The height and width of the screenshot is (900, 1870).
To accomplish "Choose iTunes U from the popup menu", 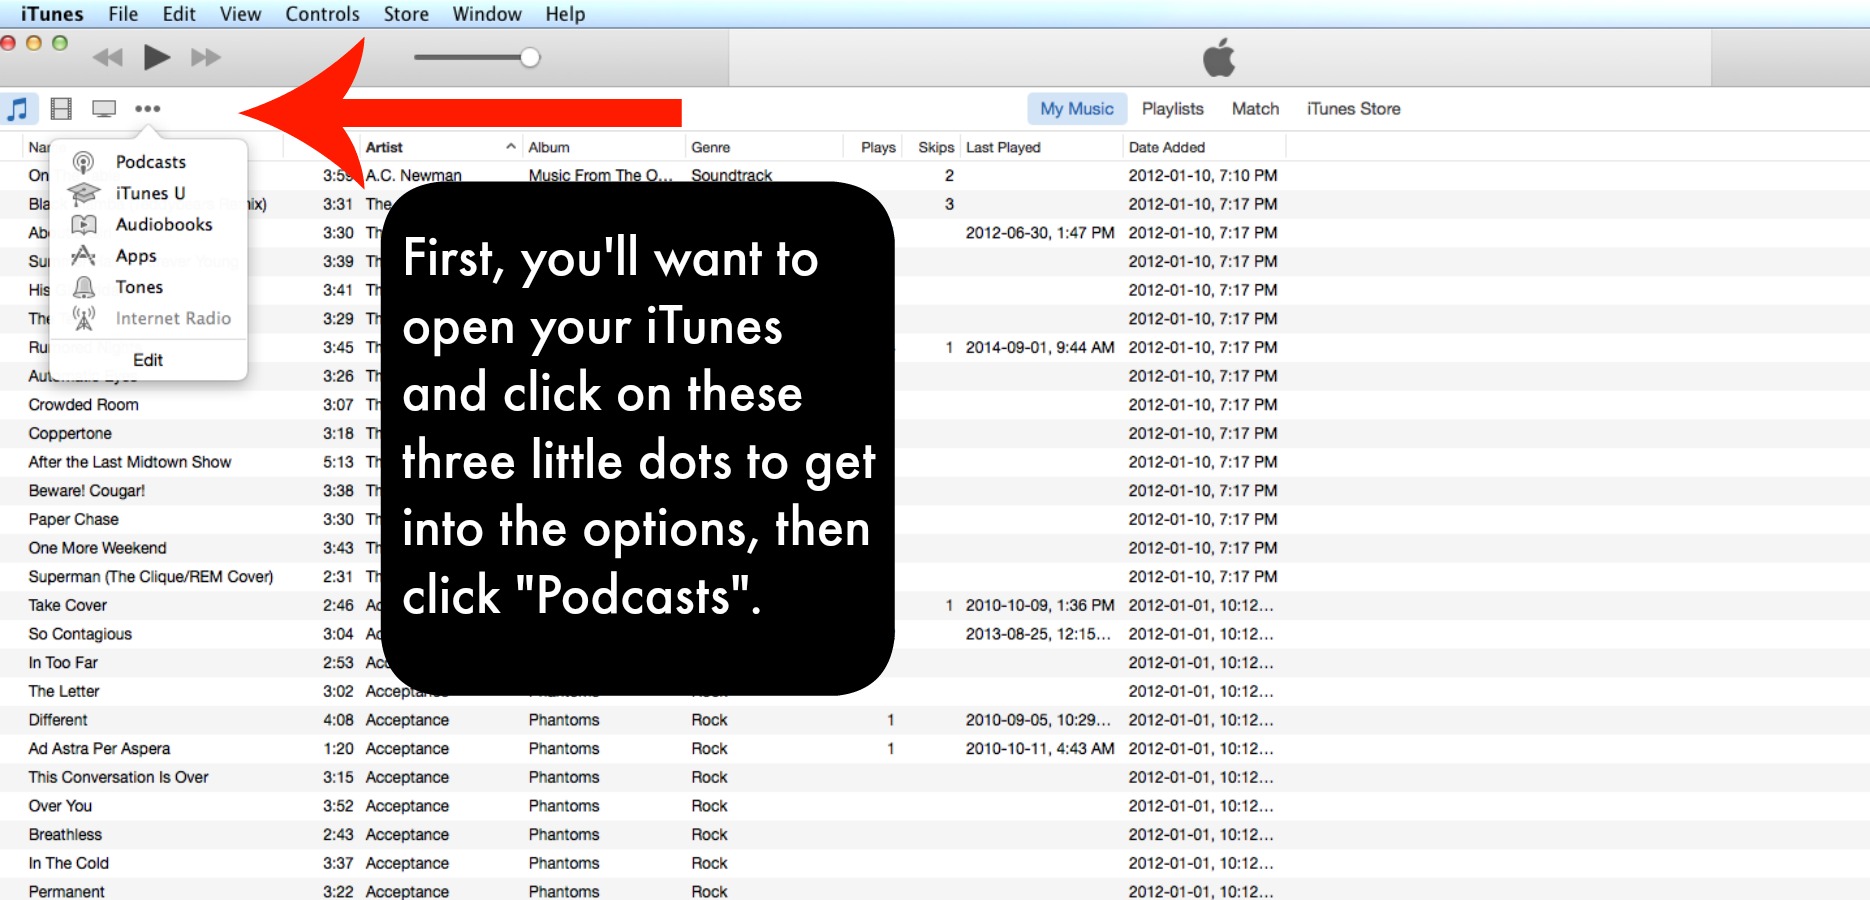I will [150, 193].
